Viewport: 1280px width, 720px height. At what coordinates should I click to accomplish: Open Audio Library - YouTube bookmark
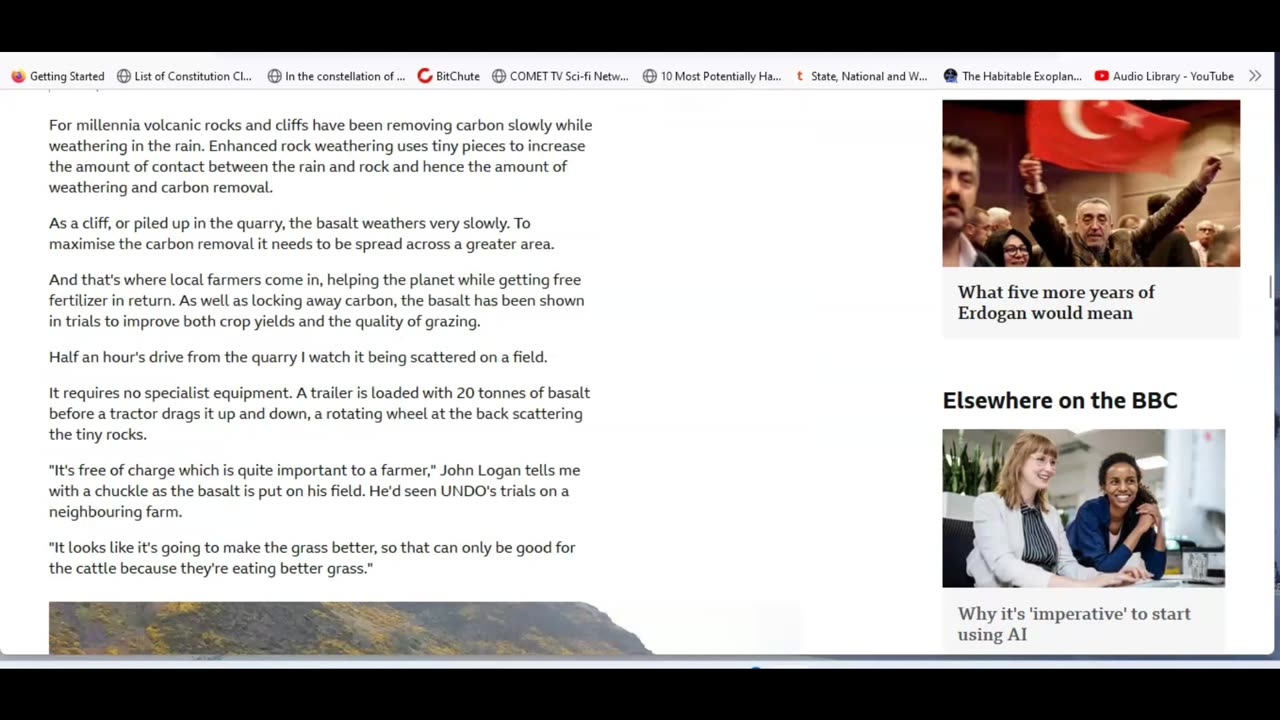coord(1164,76)
